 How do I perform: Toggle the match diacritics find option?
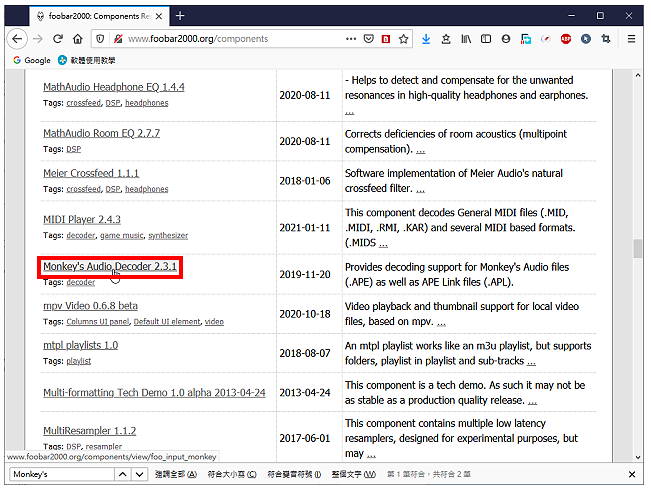(294, 474)
